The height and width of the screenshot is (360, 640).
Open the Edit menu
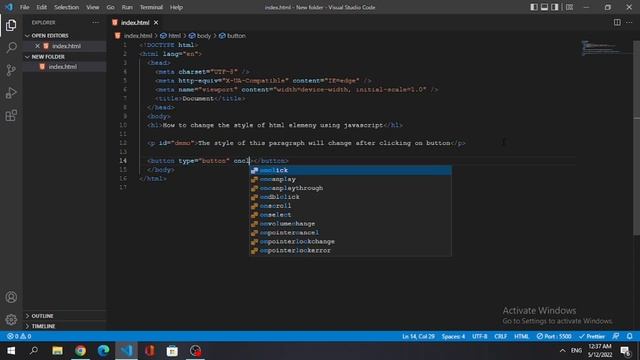(41, 7)
